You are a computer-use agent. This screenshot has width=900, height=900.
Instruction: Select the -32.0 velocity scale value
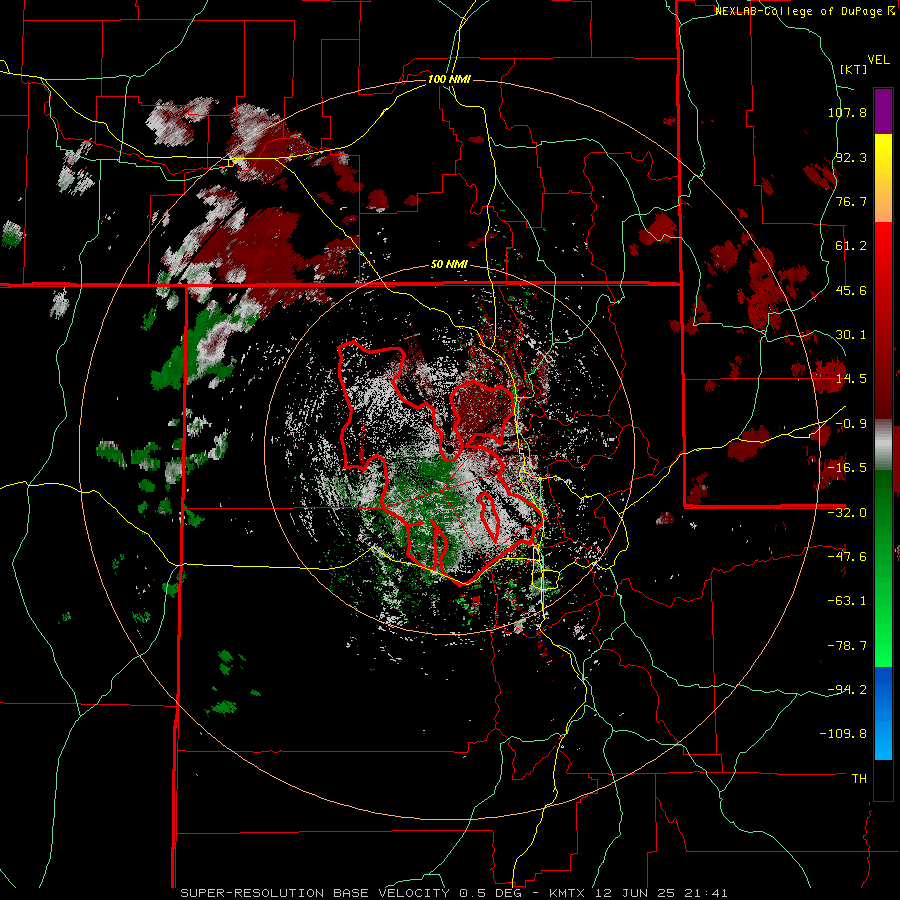pyautogui.click(x=847, y=513)
